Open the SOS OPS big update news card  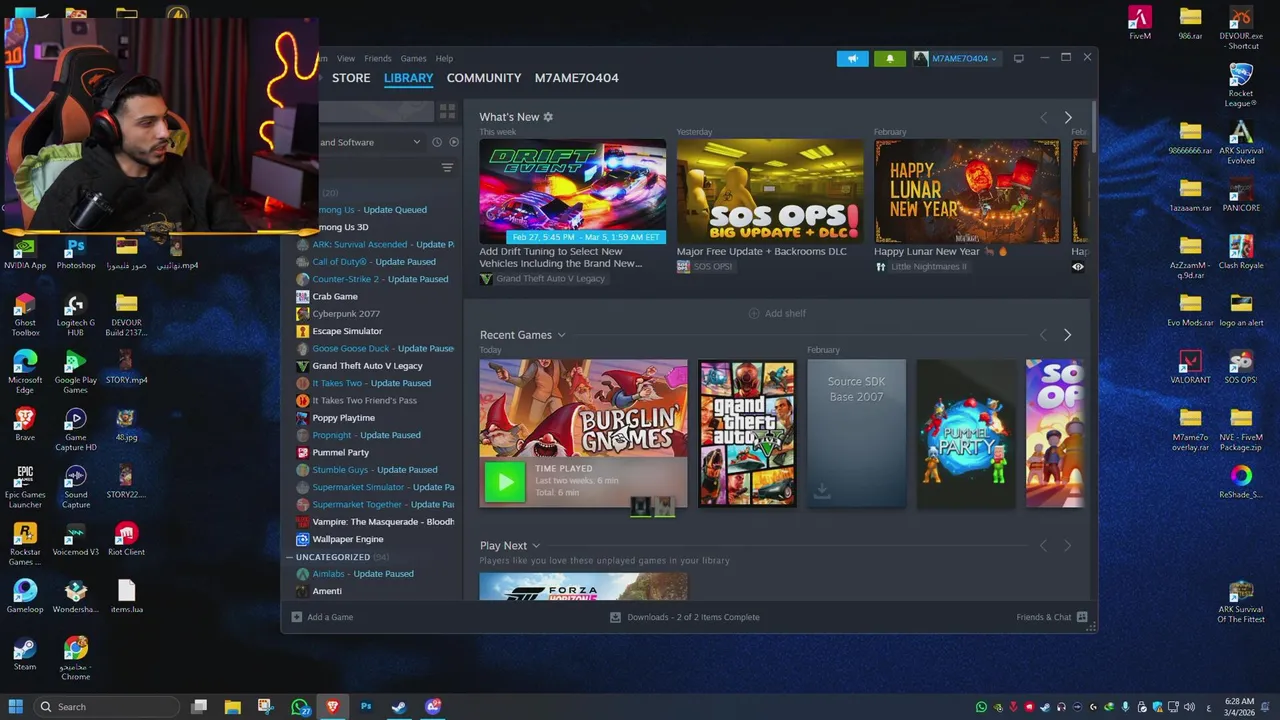tap(770, 191)
